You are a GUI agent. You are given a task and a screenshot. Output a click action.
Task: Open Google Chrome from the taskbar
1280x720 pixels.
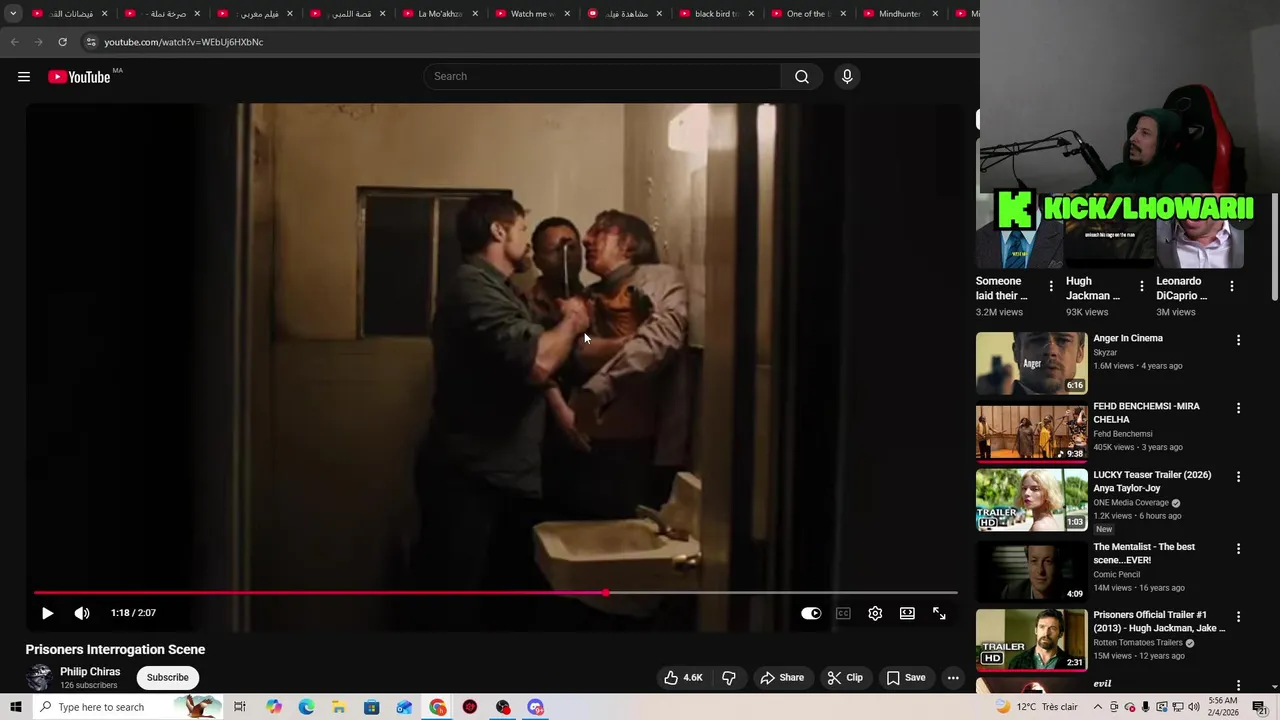(x=437, y=707)
